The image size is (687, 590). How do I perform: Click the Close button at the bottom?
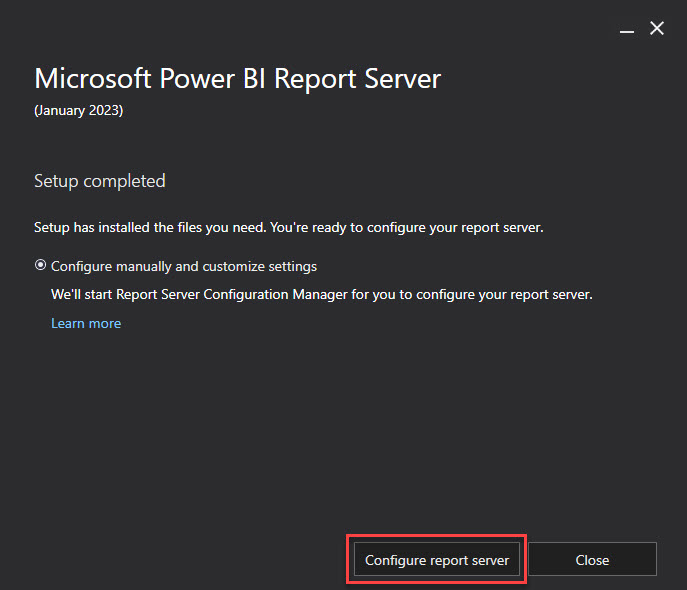[x=592, y=559]
